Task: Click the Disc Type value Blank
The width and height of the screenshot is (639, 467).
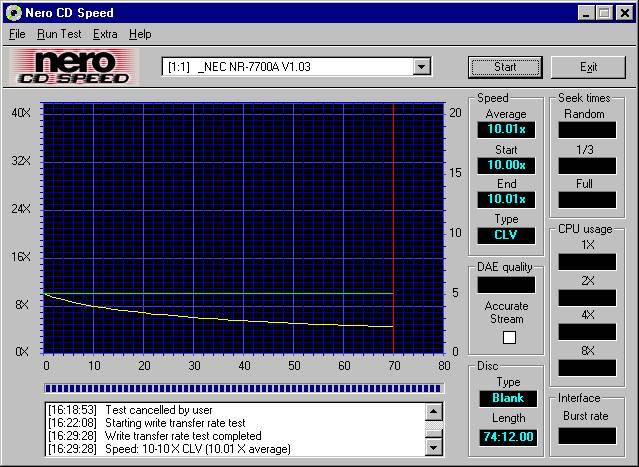Action: (508, 398)
